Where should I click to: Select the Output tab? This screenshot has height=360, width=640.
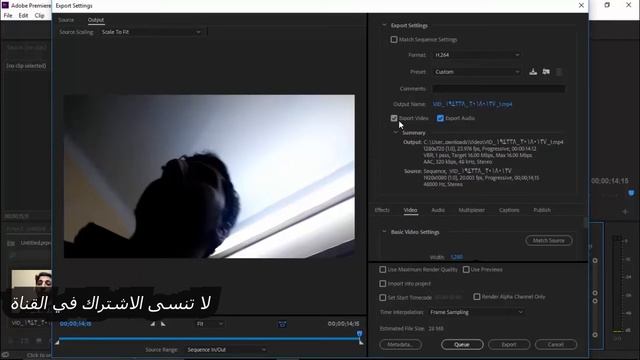[96, 20]
